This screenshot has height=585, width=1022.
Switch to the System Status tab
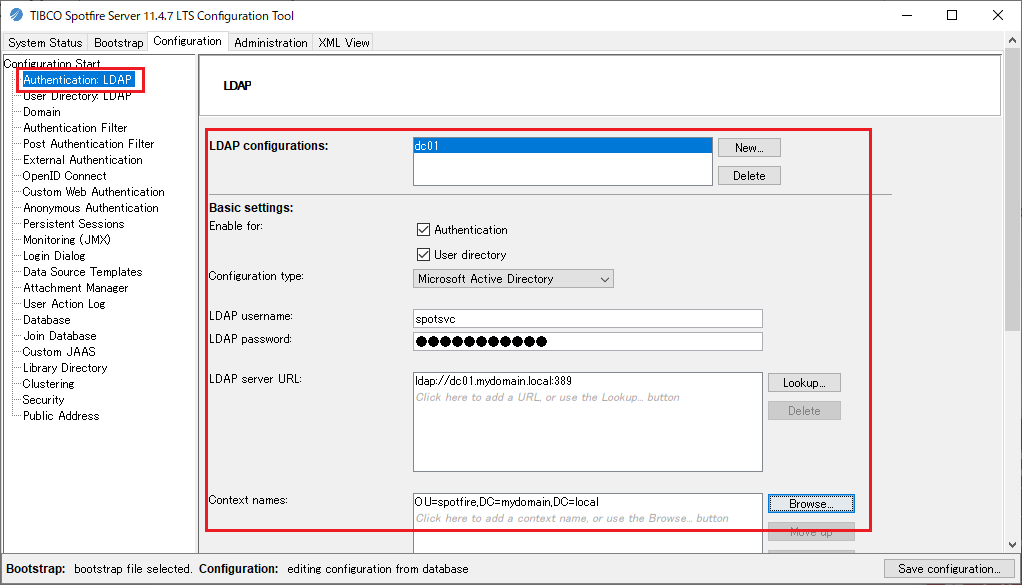point(45,42)
